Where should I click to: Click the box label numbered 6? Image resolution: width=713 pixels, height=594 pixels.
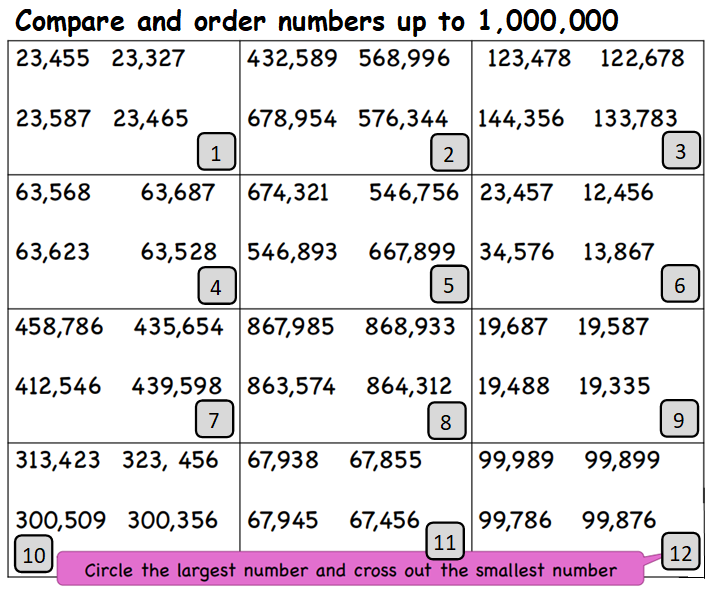tap(680, 283)
